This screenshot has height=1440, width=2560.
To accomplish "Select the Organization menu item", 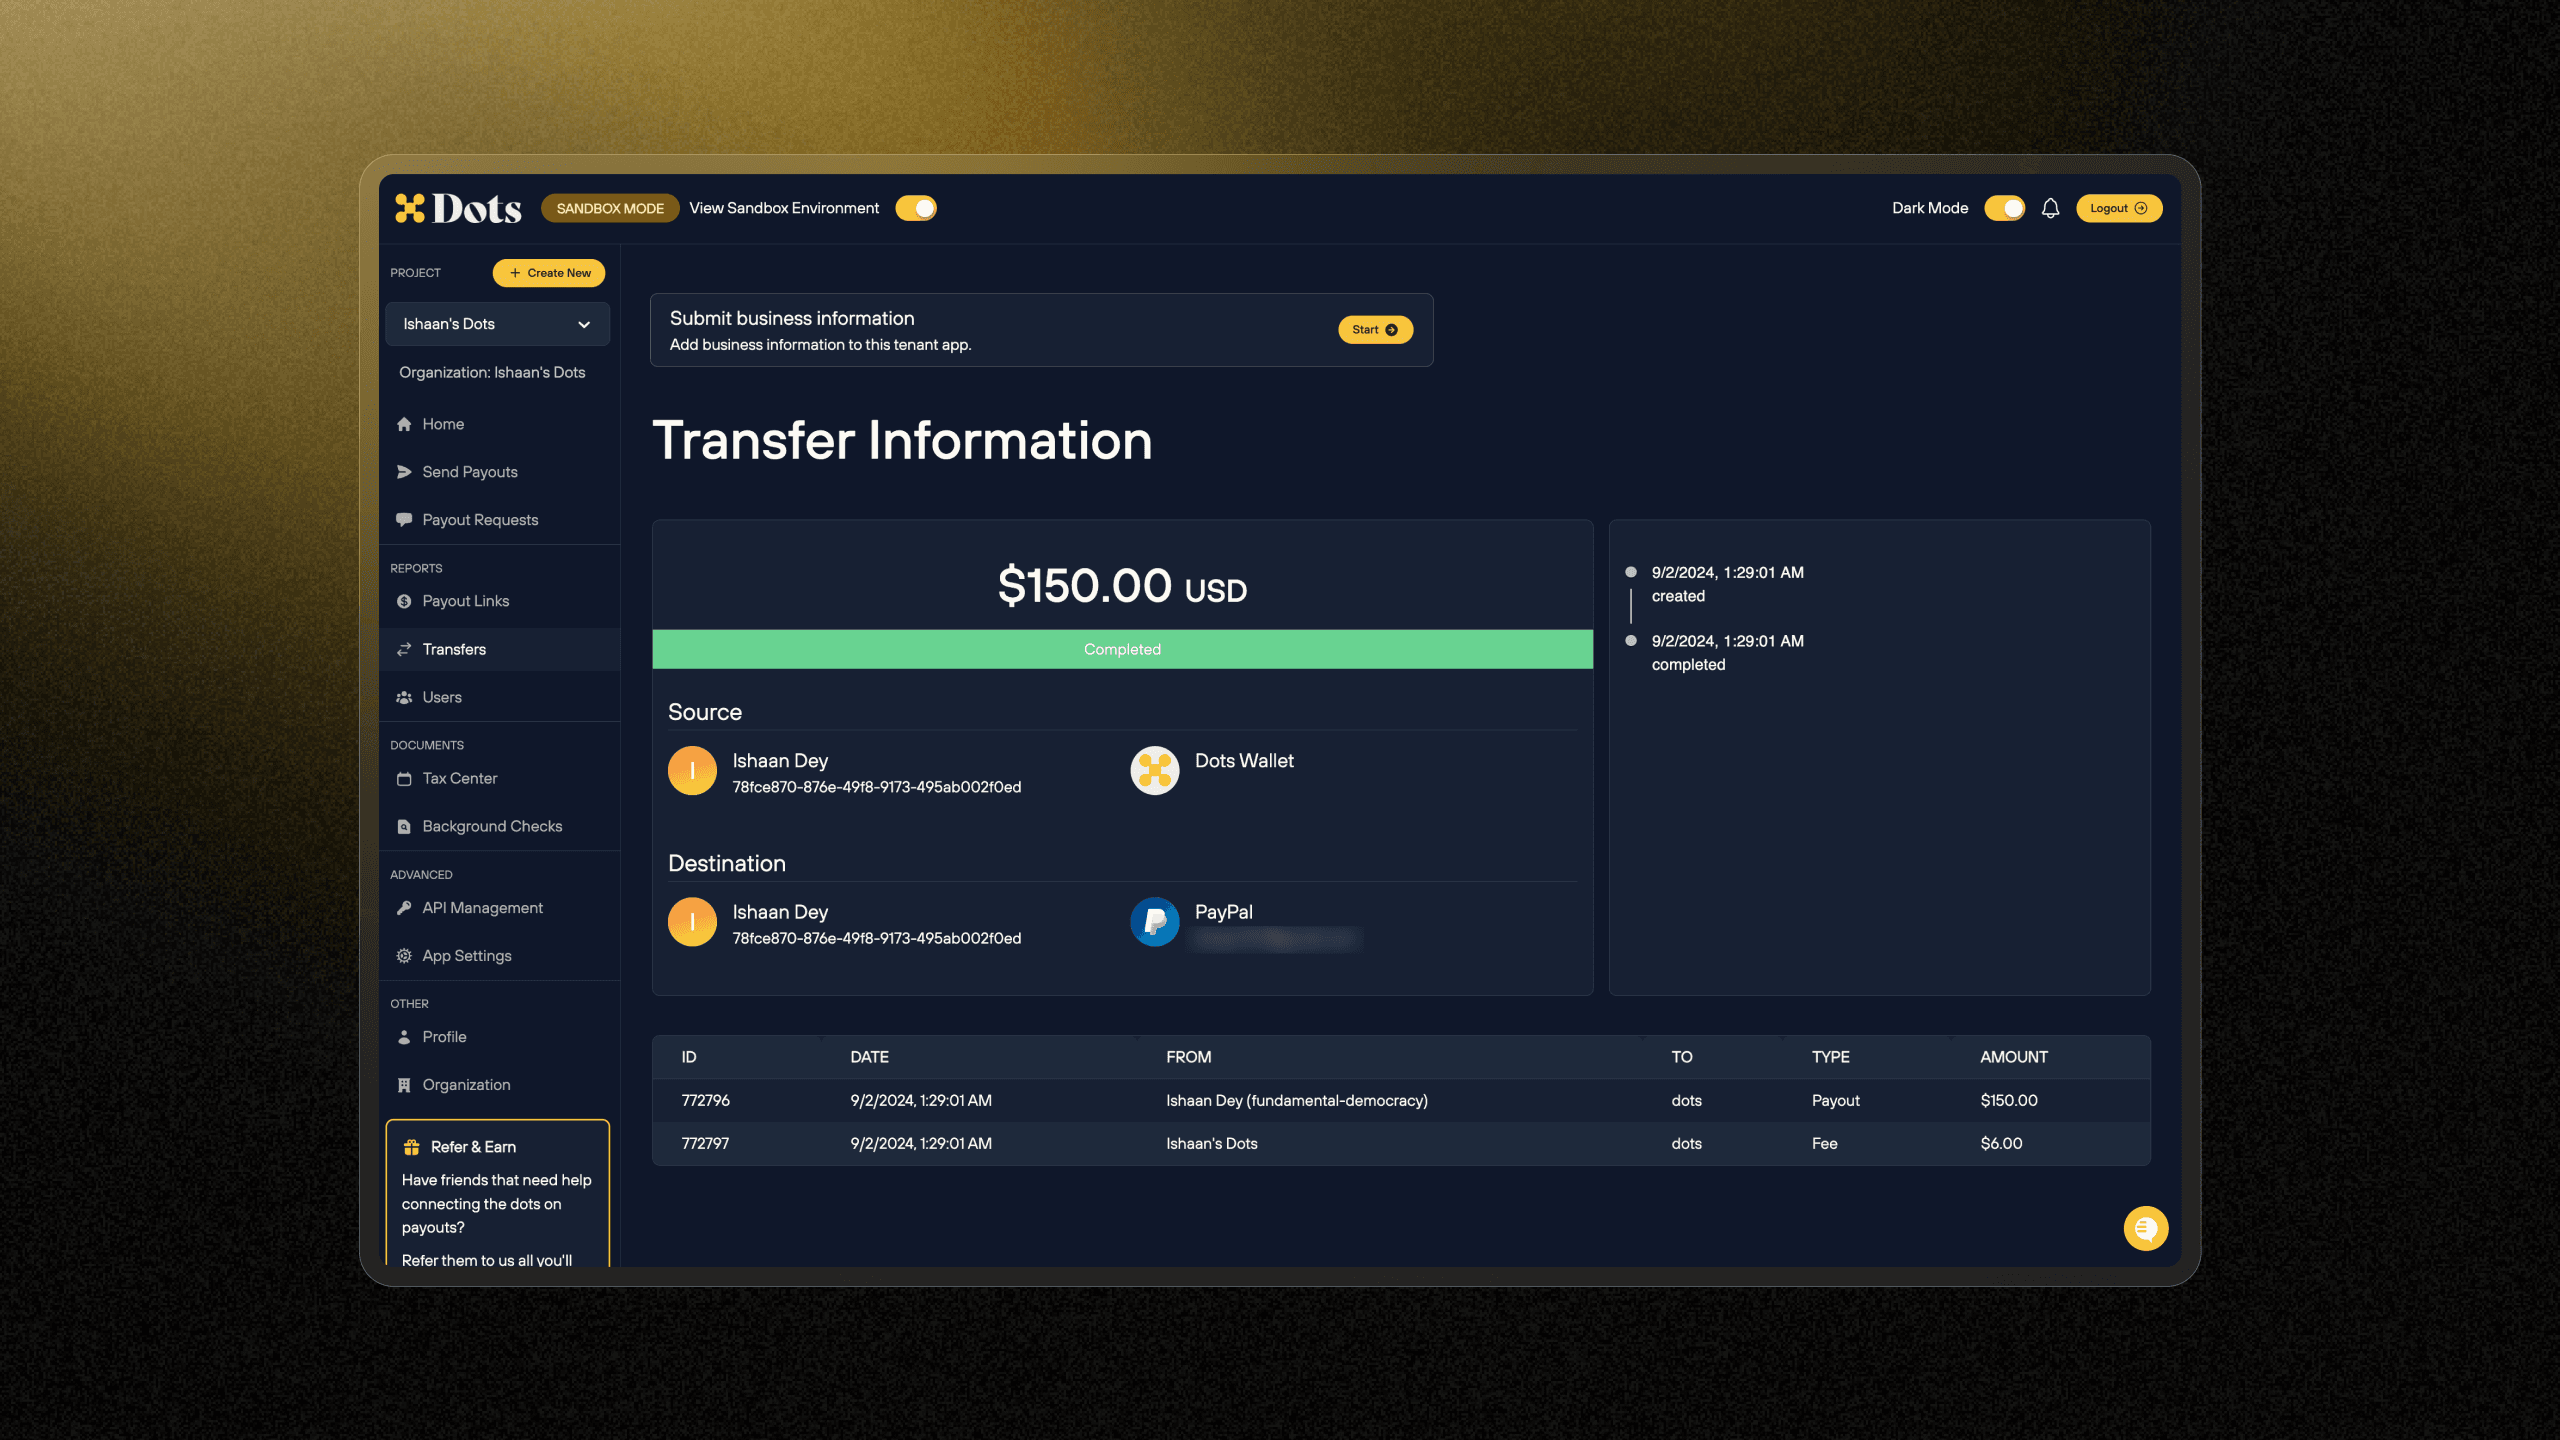I will click(464, 1083).
